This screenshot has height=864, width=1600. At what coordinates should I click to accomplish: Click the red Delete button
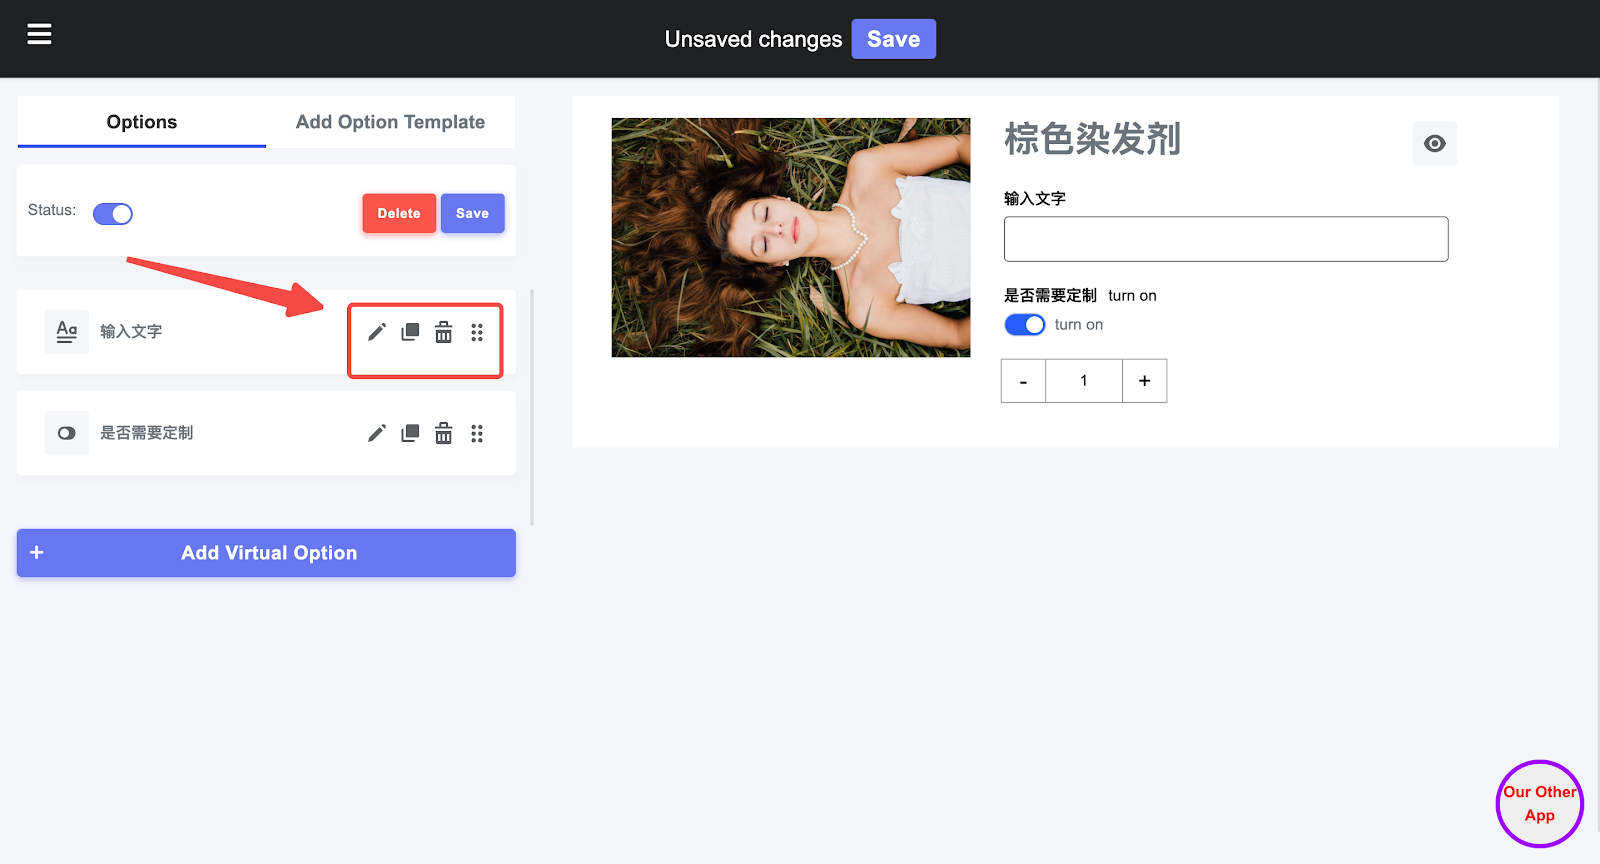(399, 213)
